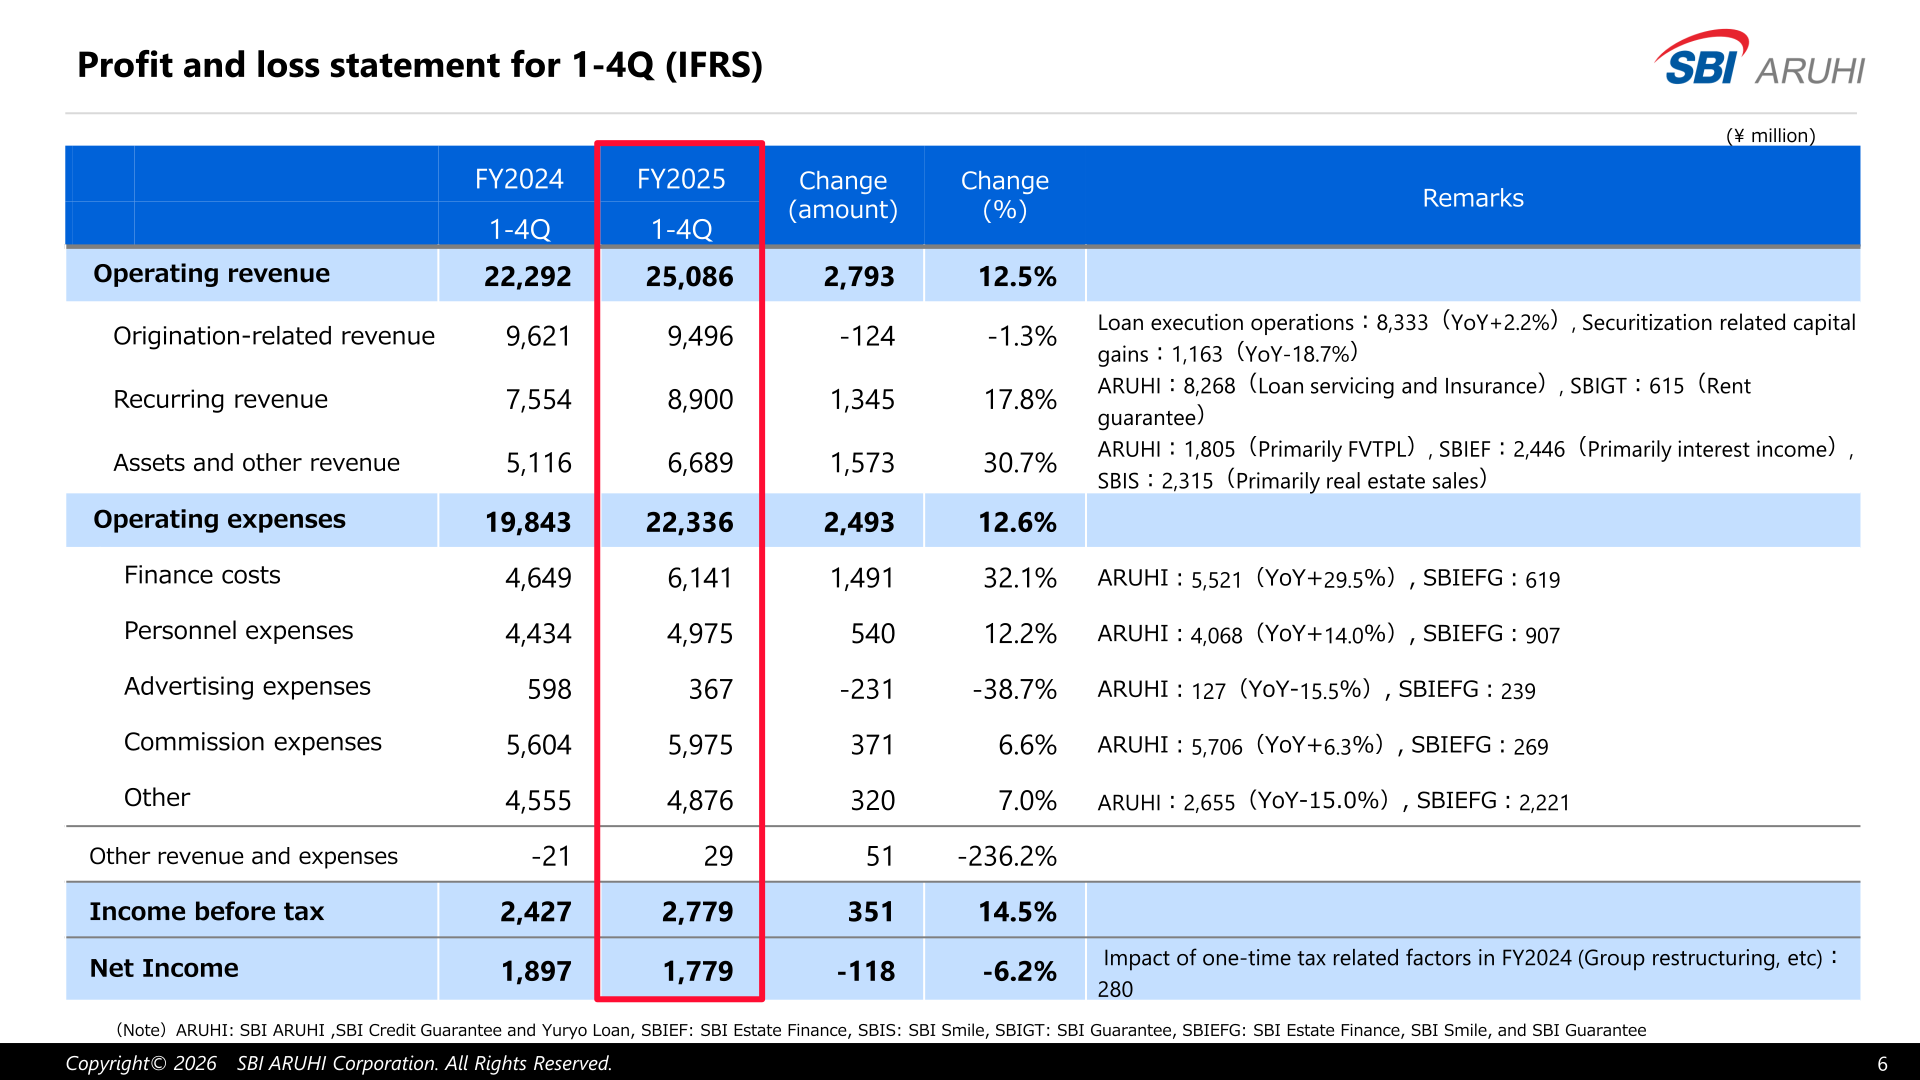Click Operating expenses FY2025 value 22,336
The width and height of the screenshot is (1920, 1080).
click(689, 523)
